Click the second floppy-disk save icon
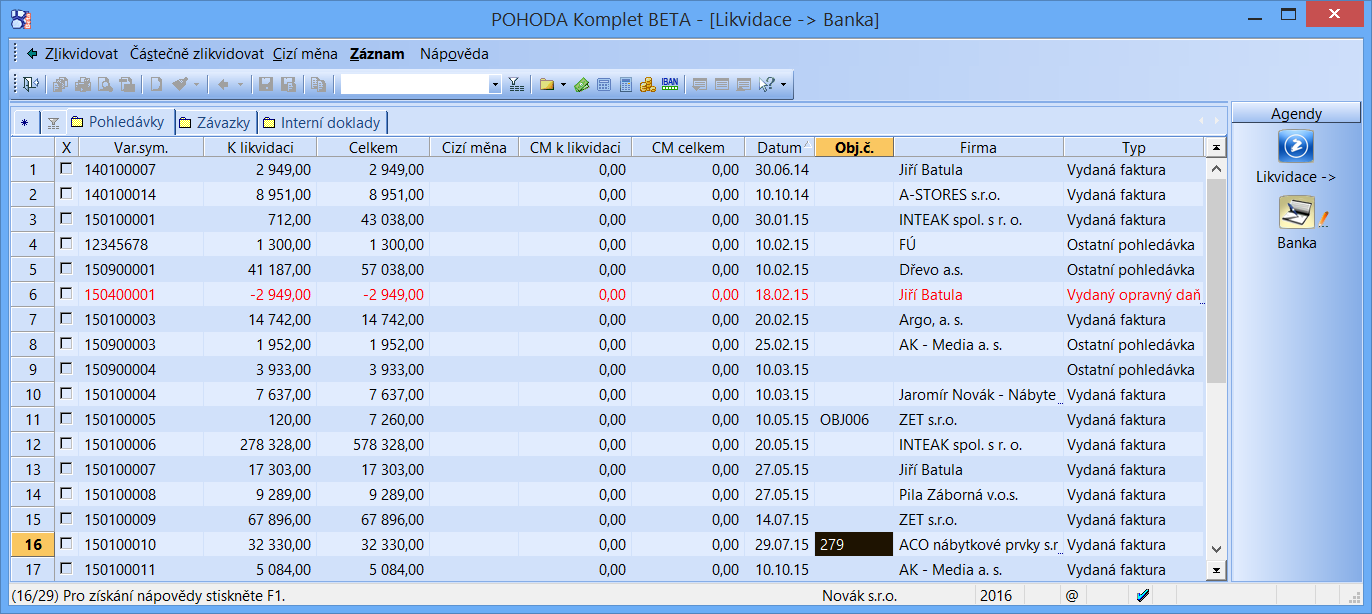The width and height of the screenshot is (1372, 614). click(288, 85)
